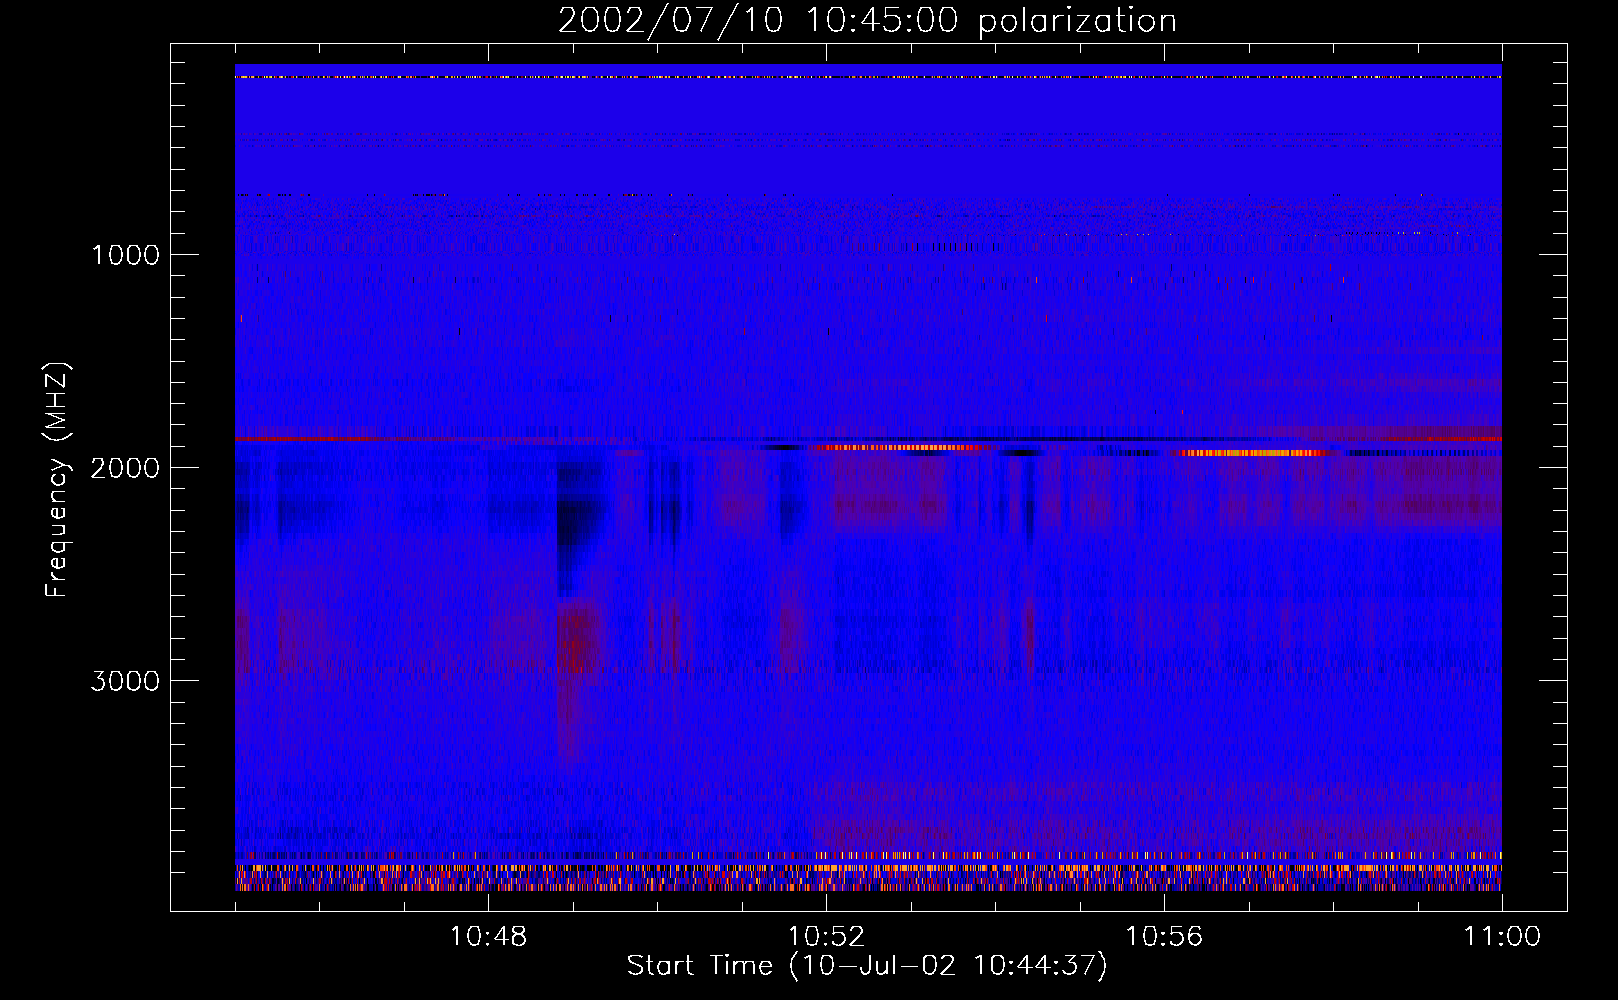Click the plot title "2002/07/10 10:45:00 polarization"
Viewport: 1618px width, 1000px height.
tap(867, 21)
